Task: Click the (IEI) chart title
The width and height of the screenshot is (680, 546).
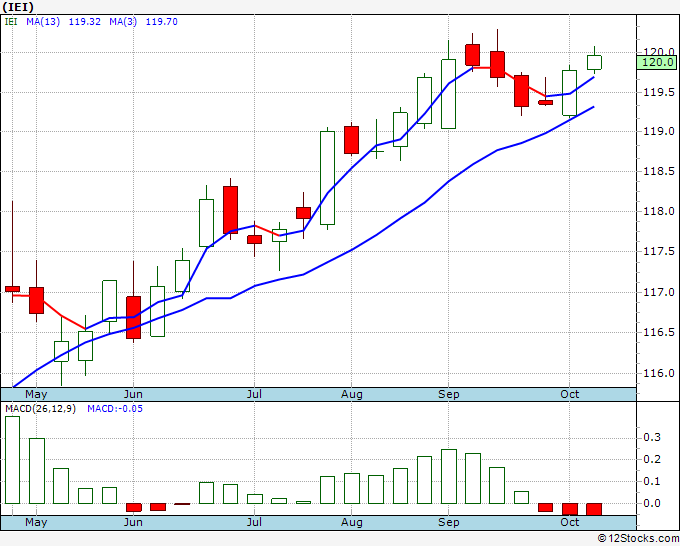Action: coord(18,7)
